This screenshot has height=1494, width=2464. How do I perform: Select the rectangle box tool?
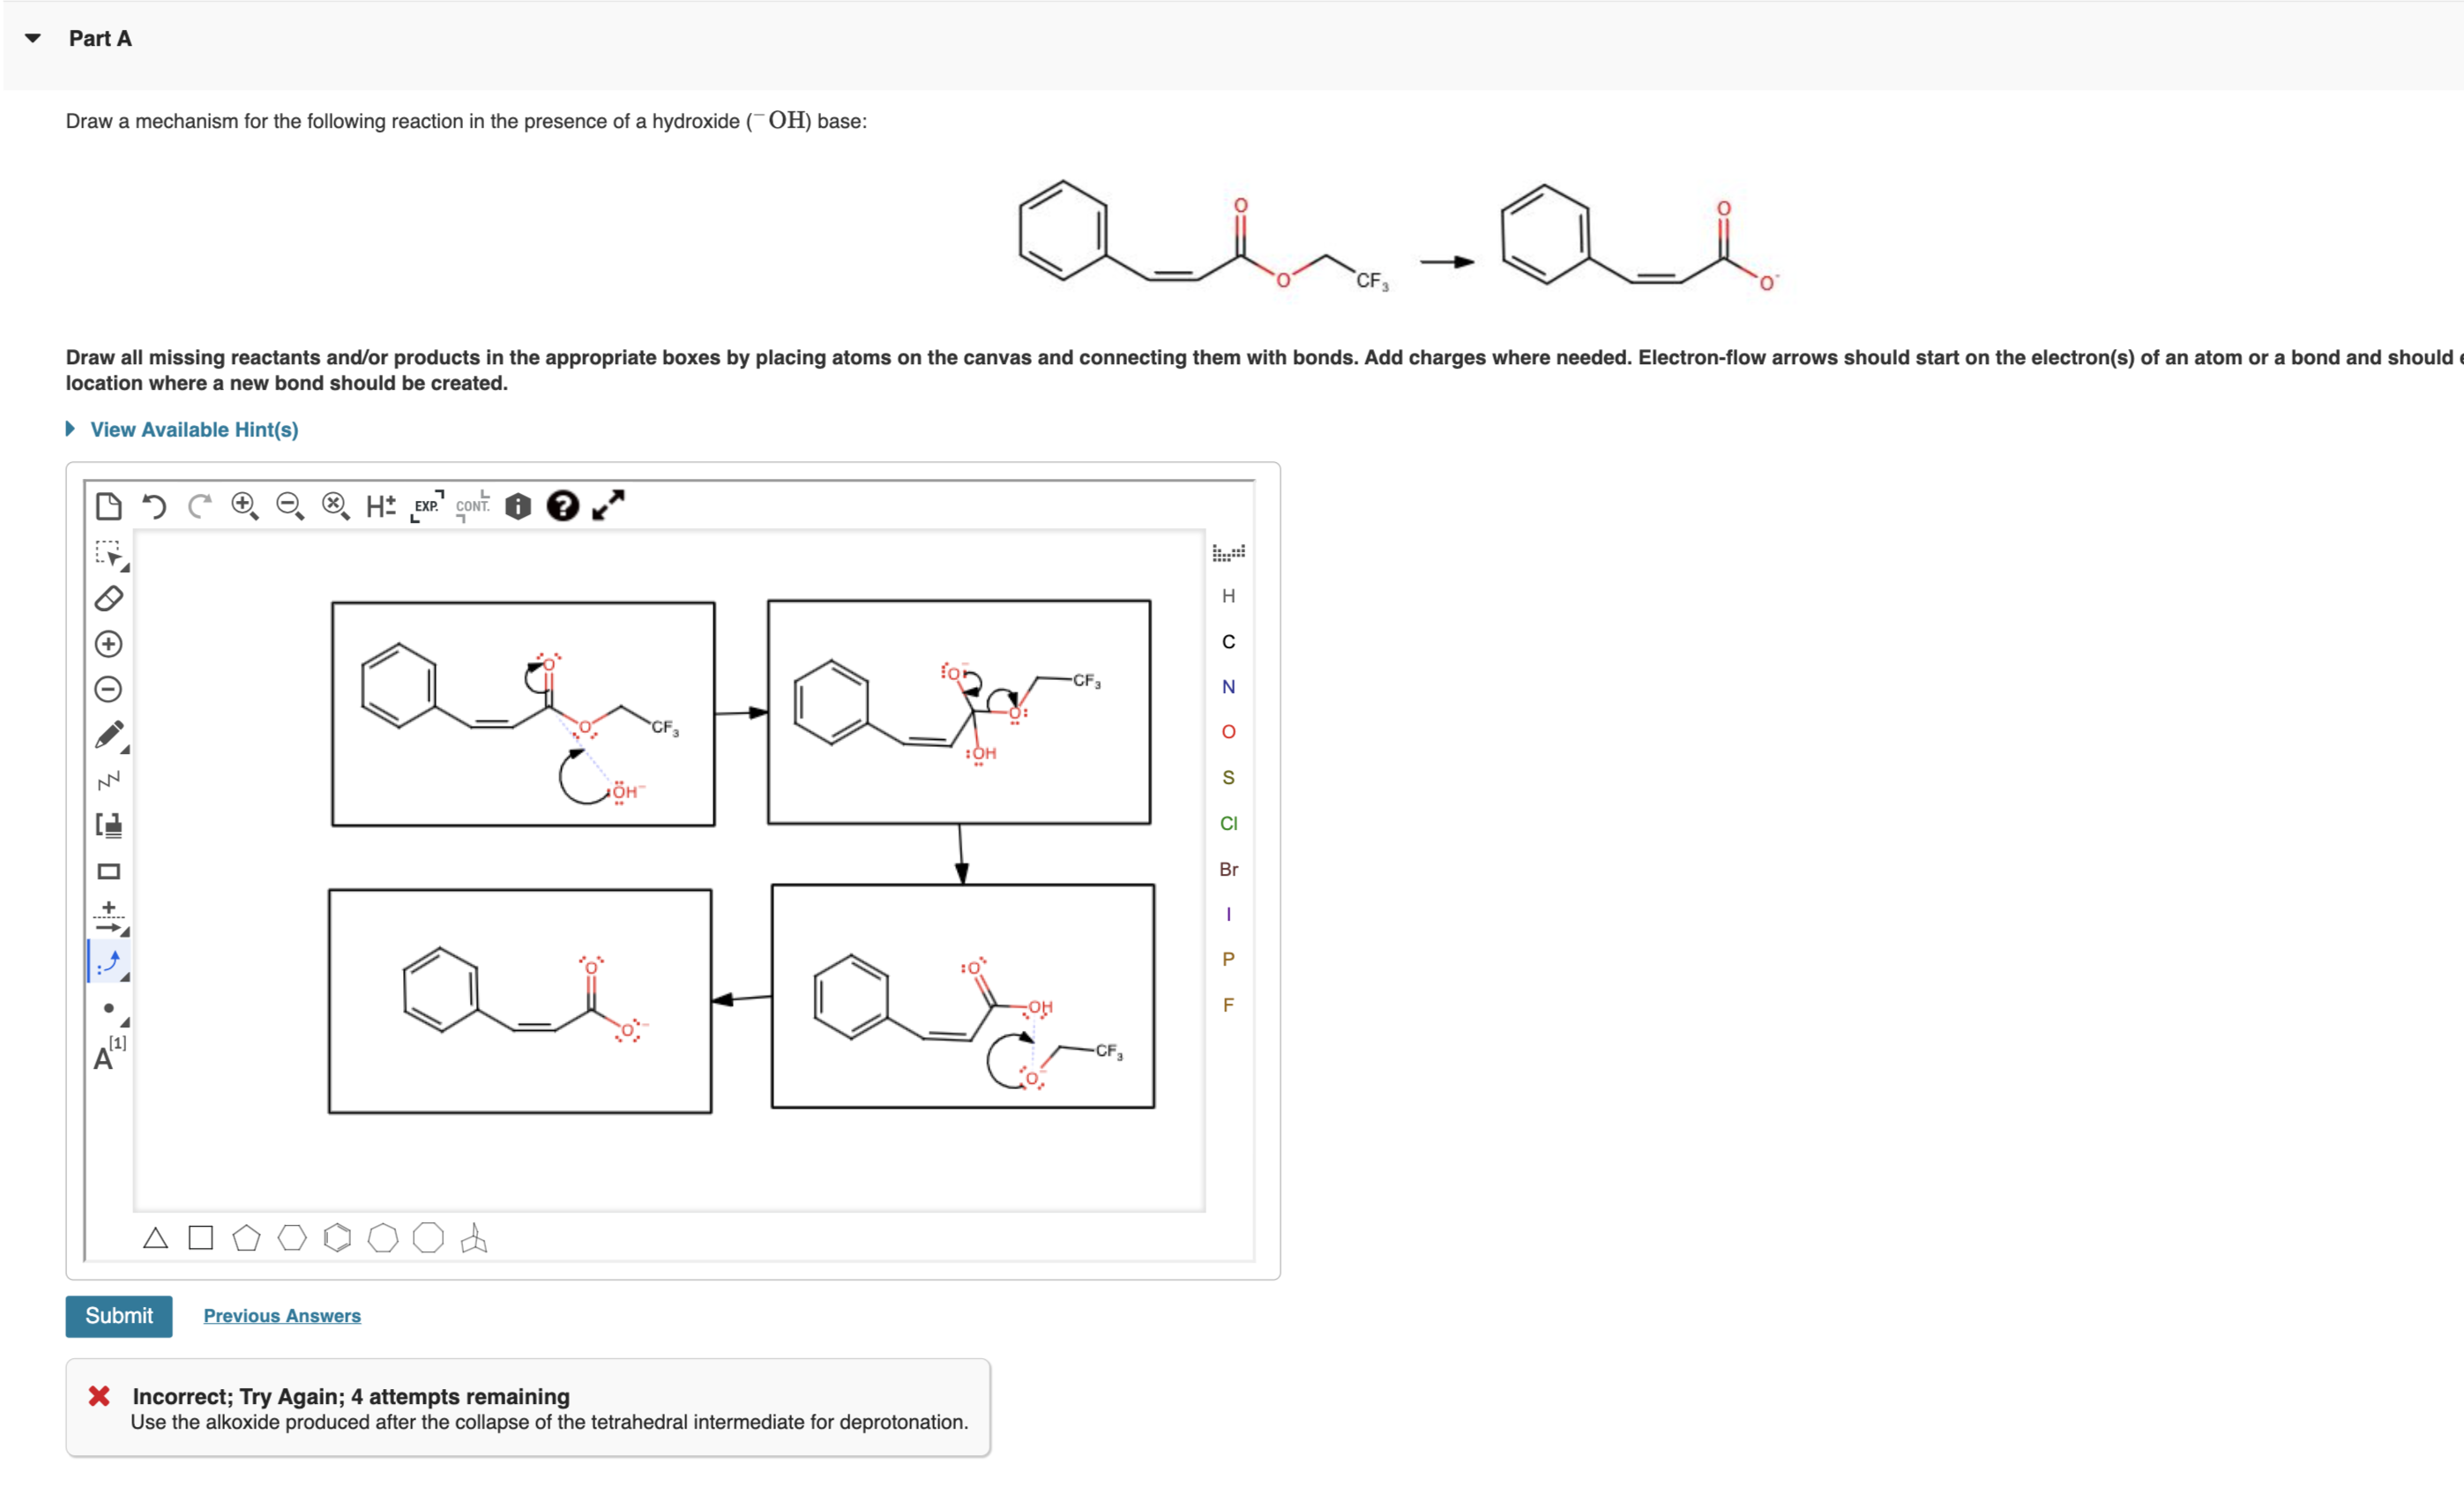[109, 872]
